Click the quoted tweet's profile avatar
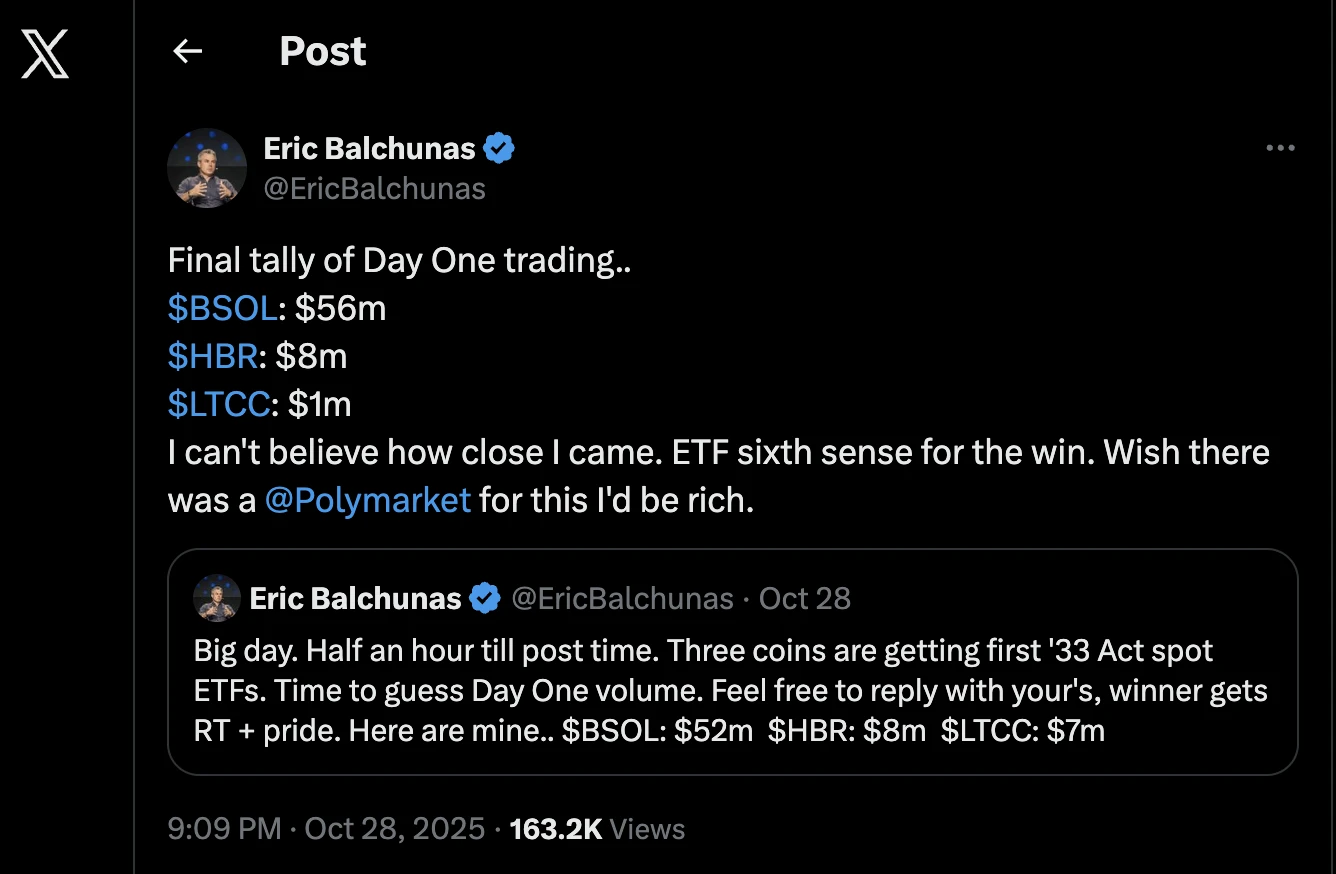Image resolution: width=1336 pixels, height=874 pixels. pos(215,598)
